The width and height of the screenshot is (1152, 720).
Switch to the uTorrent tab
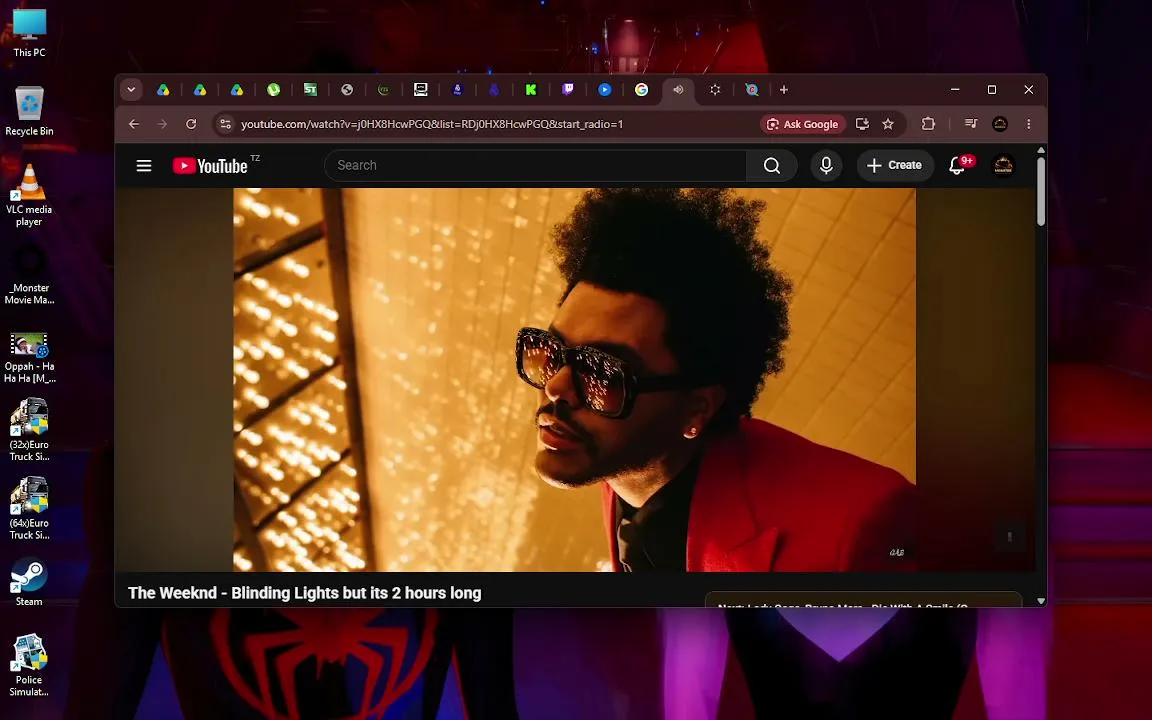point(273,90)
